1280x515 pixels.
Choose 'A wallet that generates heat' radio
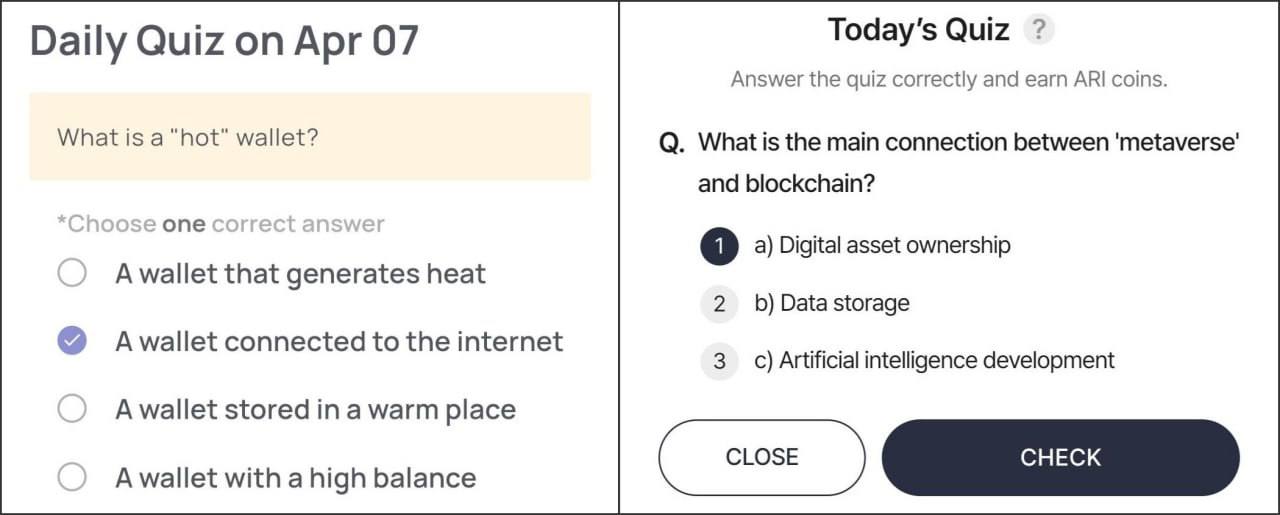pyautogui.click(x=72, y=273)
